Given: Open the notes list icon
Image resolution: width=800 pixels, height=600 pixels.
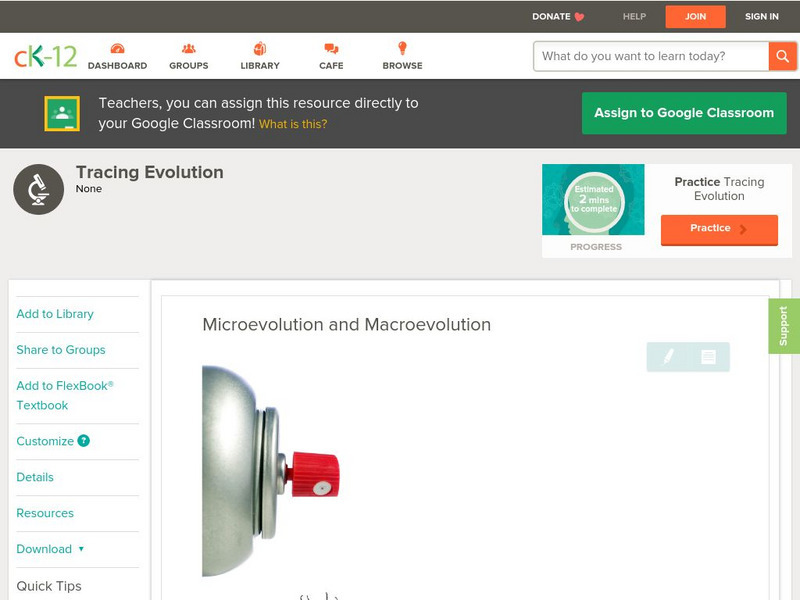Looking at the screenshot, I should coord(708,357).
